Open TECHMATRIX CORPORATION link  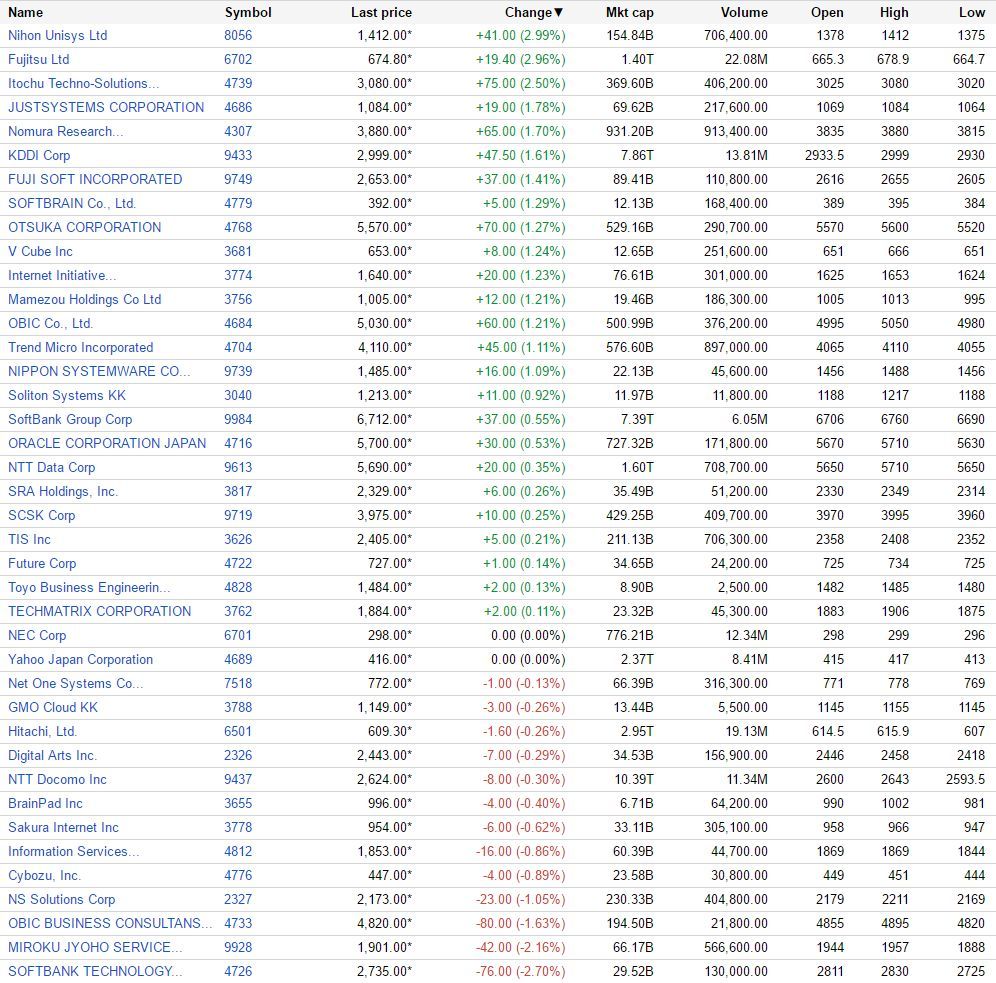[99, 612]
